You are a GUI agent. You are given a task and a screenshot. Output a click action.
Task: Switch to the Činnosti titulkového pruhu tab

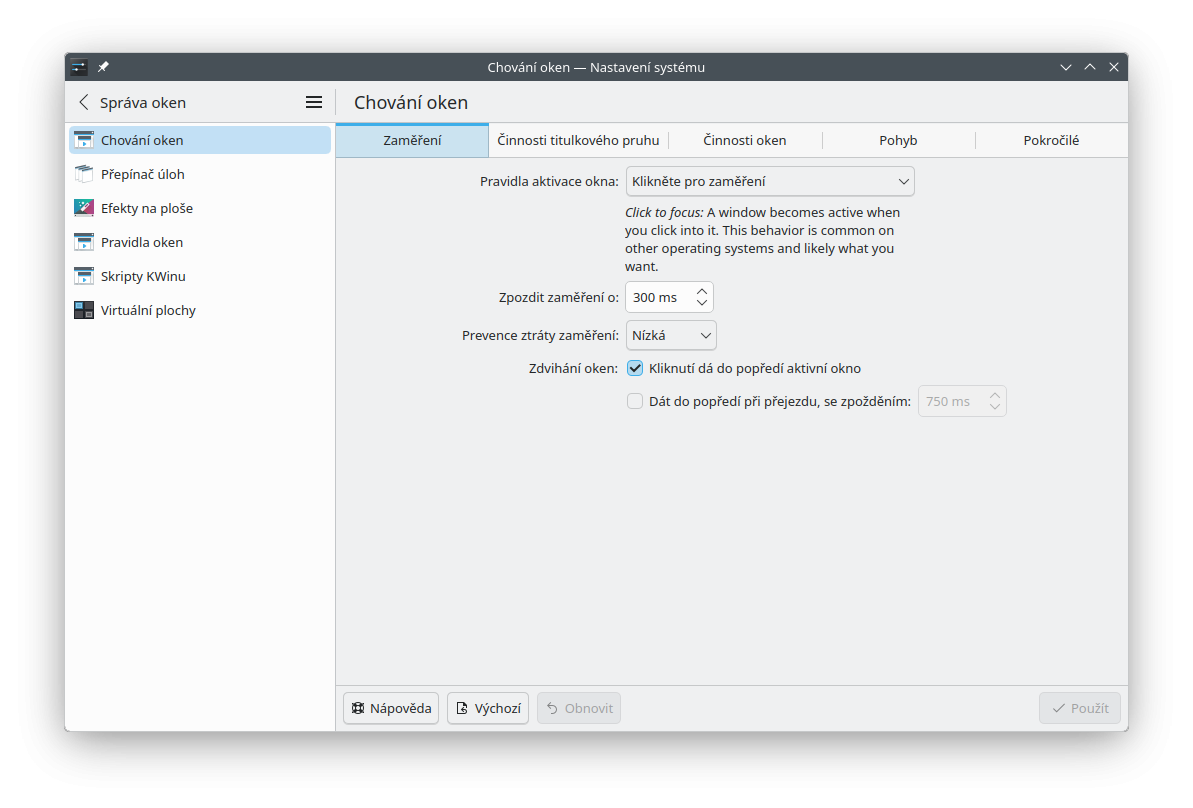pyautogui.click(x=578, y=140)
